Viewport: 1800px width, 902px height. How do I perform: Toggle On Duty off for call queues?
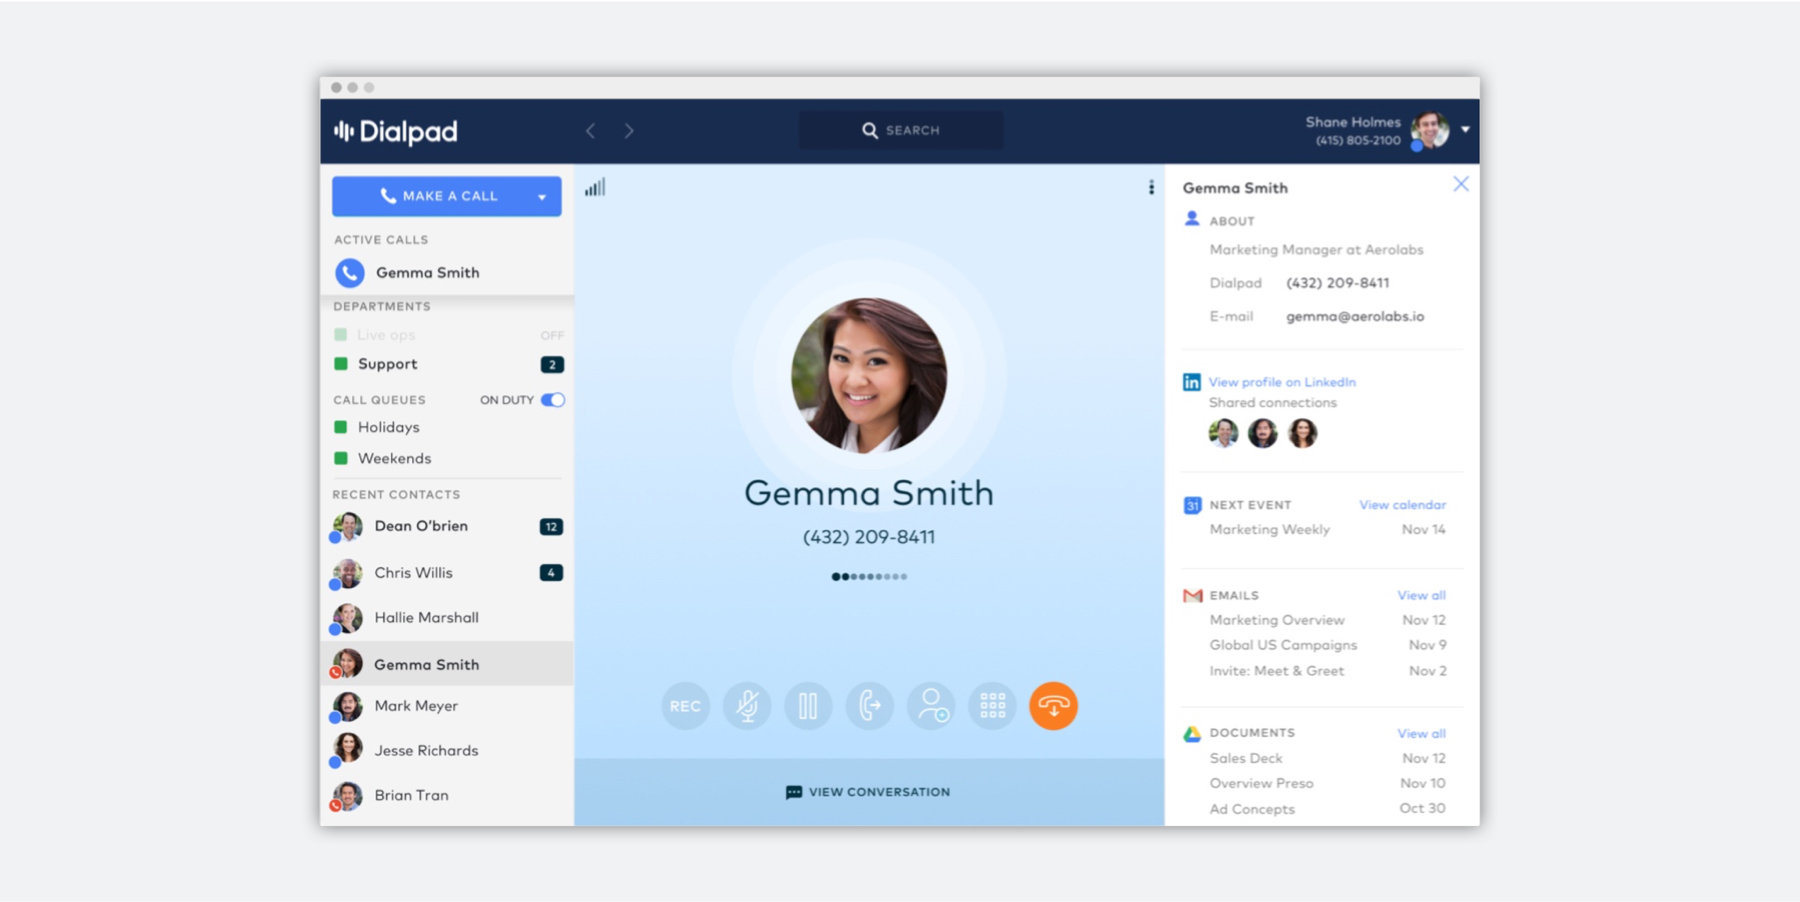(x=551, y=399)
